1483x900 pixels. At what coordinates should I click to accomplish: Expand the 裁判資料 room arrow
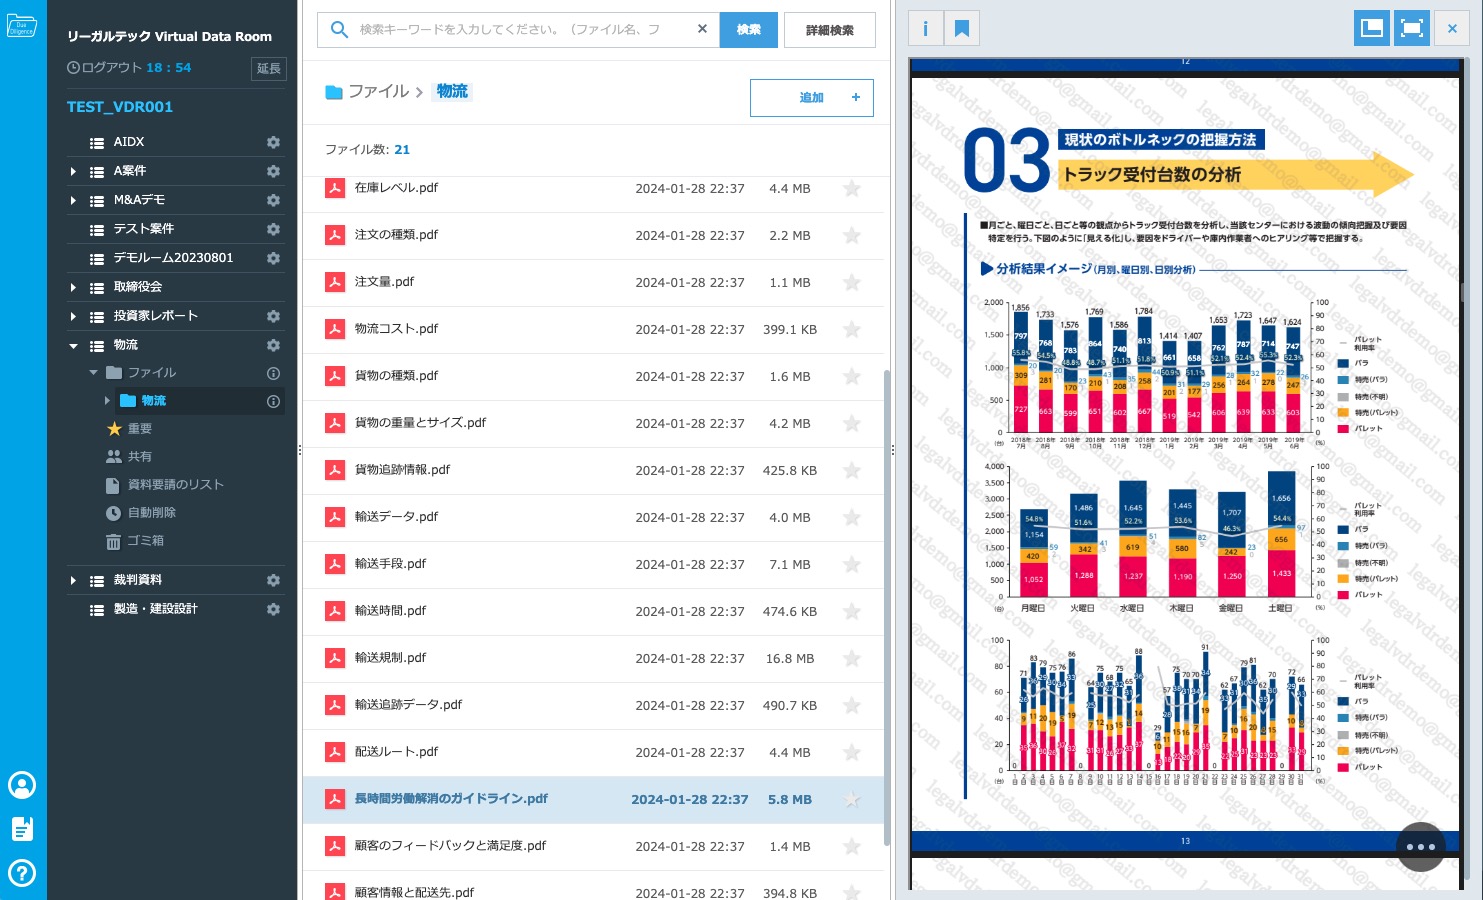click(73, 581)
